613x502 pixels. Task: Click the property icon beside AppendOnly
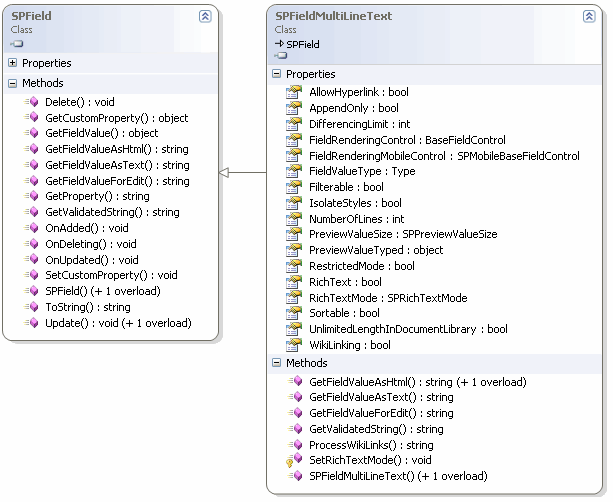click(x=294, y=108)
